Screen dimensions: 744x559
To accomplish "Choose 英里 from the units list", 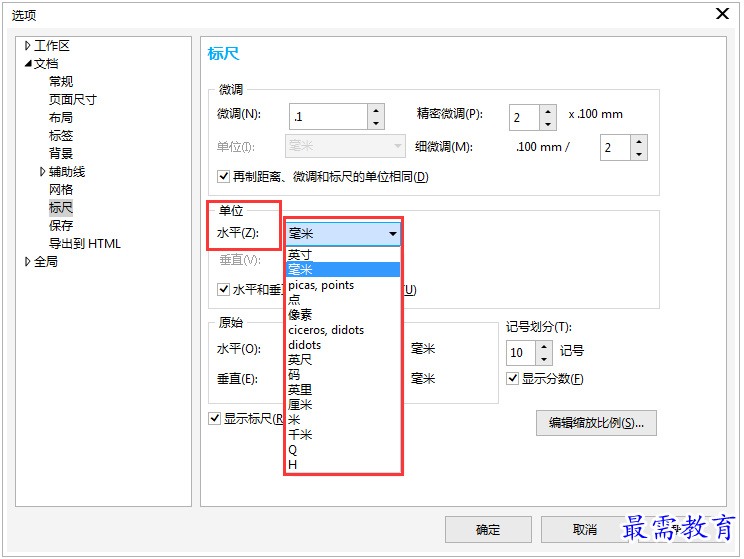I will coord(343,390).
